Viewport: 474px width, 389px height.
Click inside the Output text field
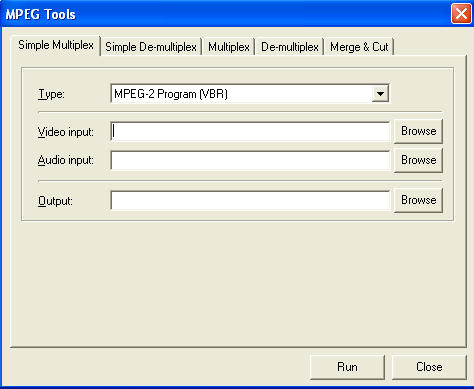(250, 200)
